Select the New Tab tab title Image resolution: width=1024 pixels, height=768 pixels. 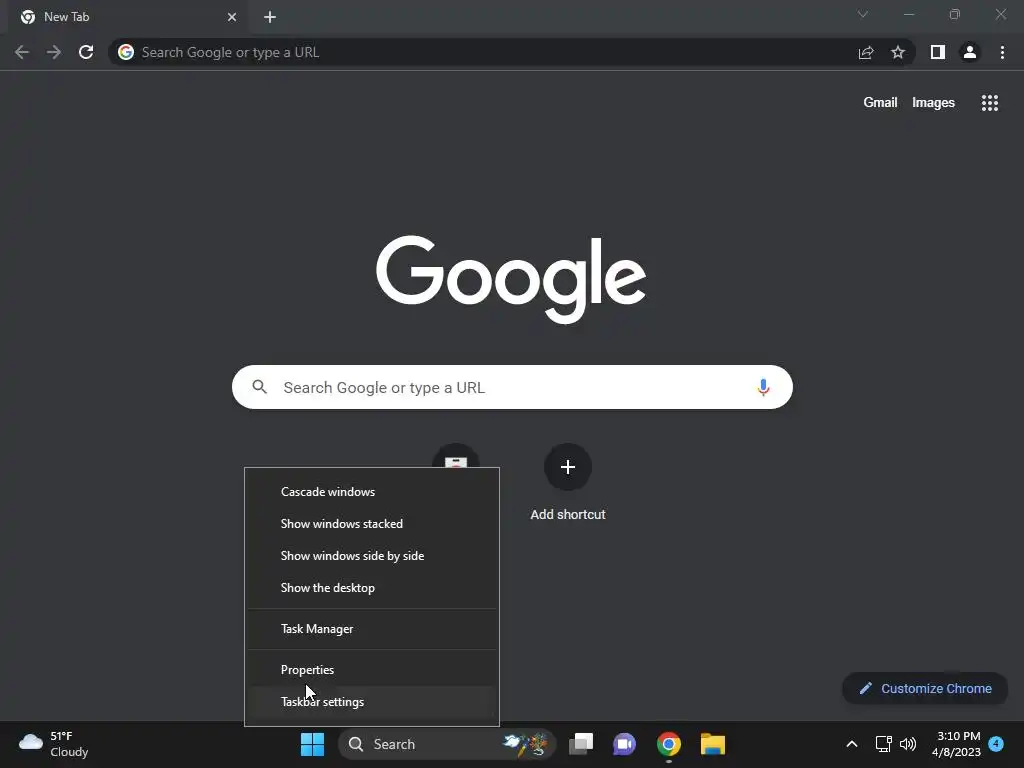coord(67,17)
